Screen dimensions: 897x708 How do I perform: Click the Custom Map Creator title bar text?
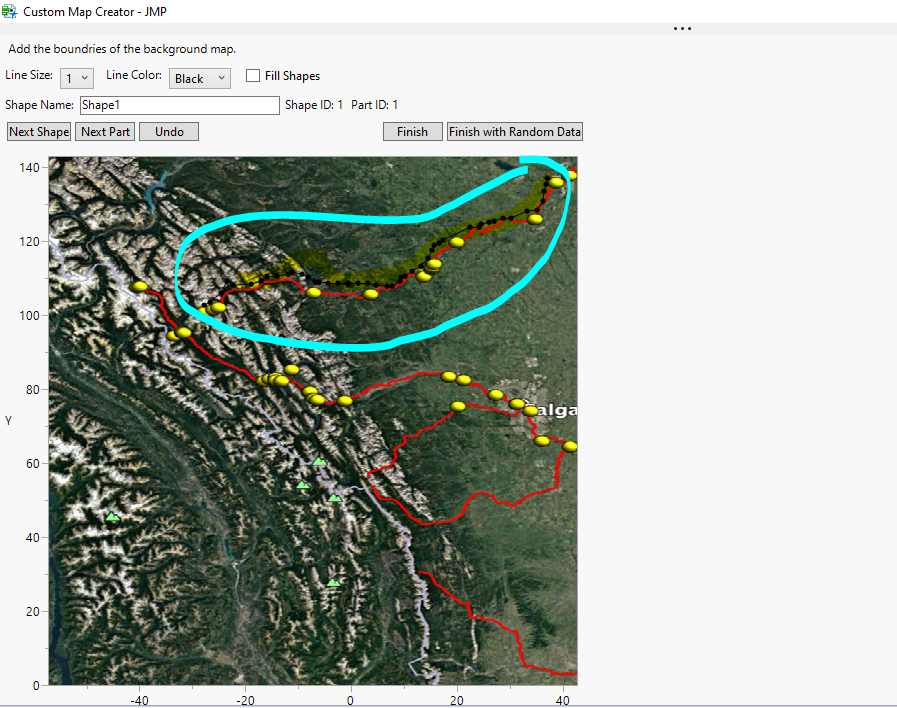(95, 12)
